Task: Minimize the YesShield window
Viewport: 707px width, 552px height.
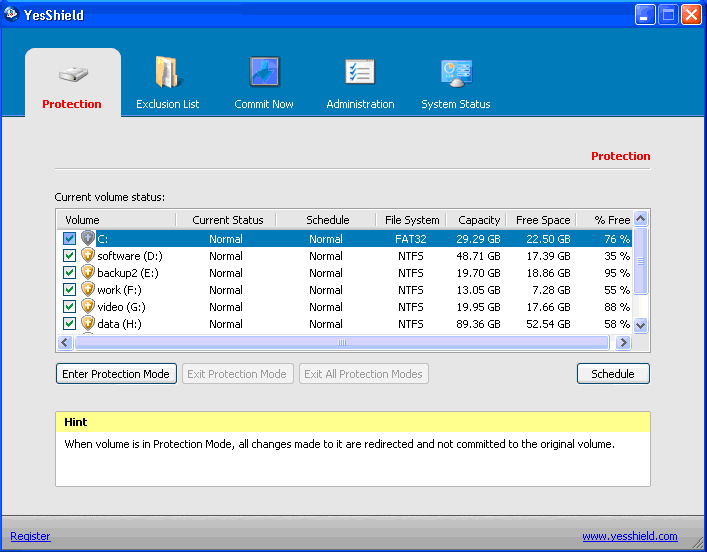Action: (645, 15)
